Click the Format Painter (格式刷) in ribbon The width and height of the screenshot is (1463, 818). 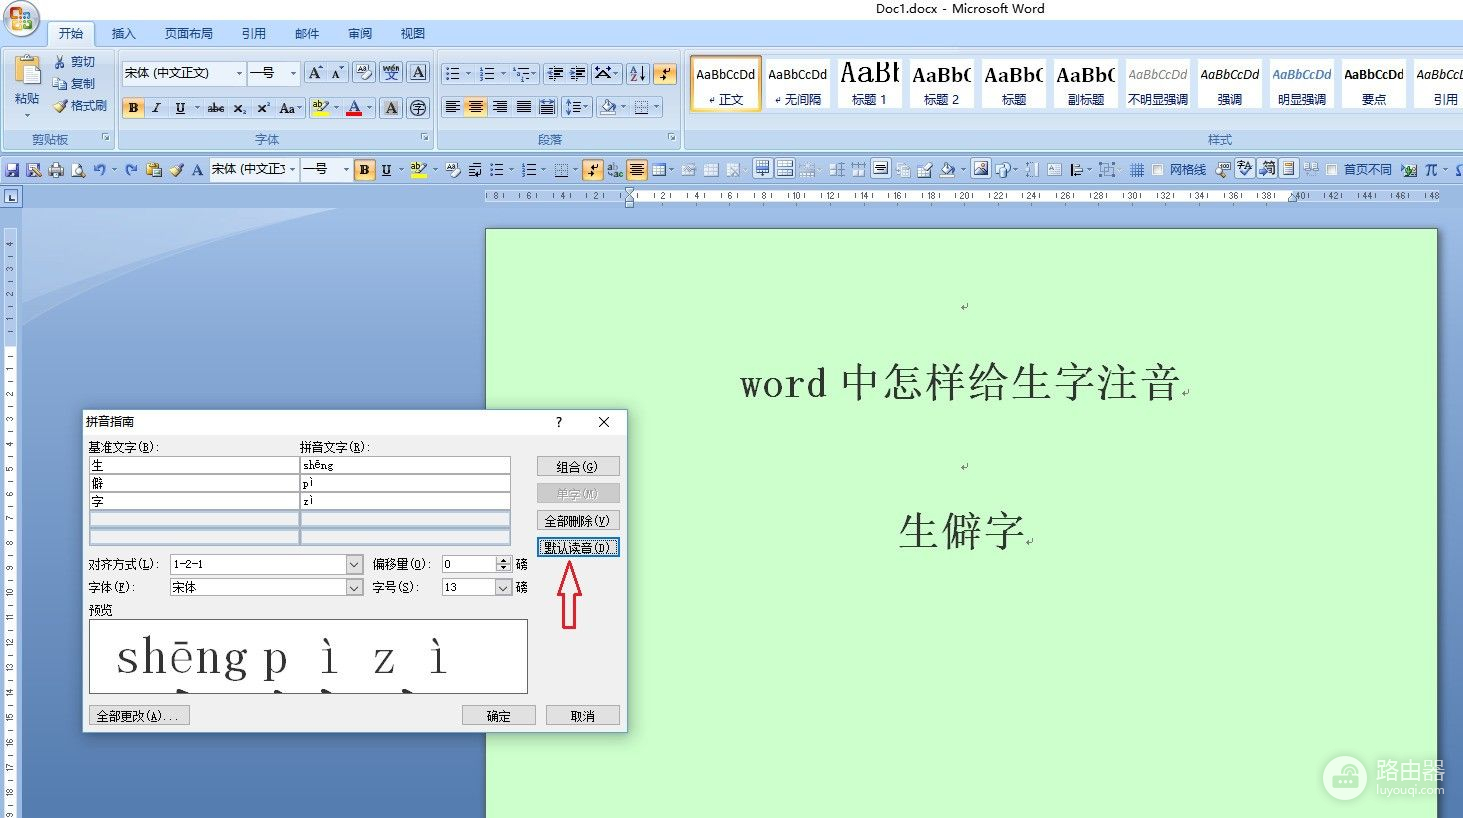[80, 106]
